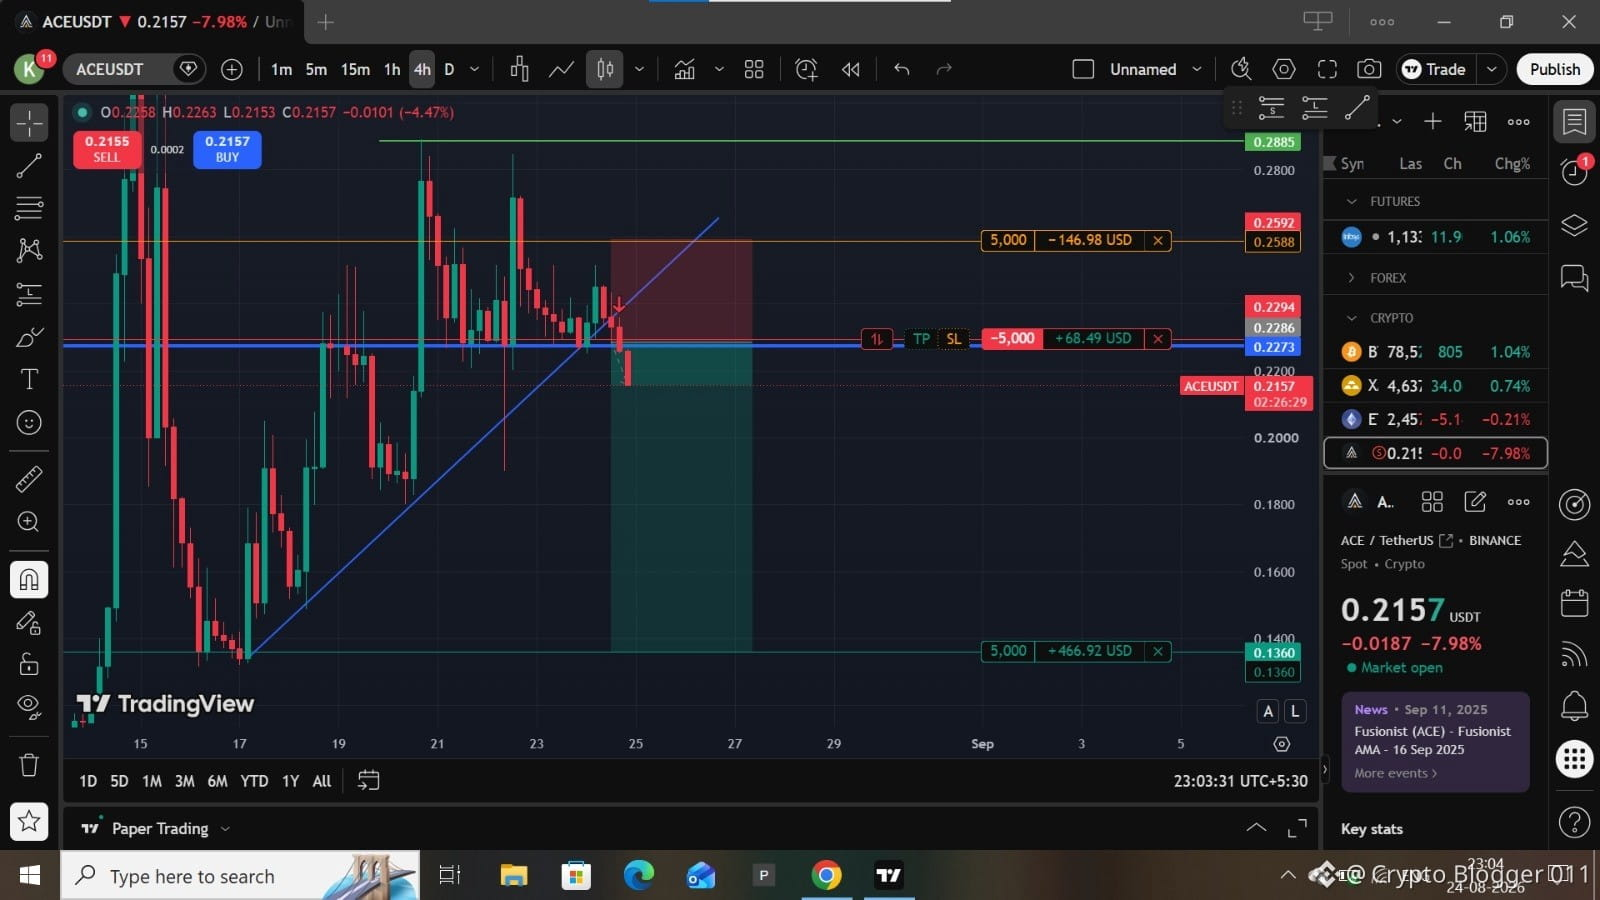Click the 0.2157 BUY button

coord(227,149)
